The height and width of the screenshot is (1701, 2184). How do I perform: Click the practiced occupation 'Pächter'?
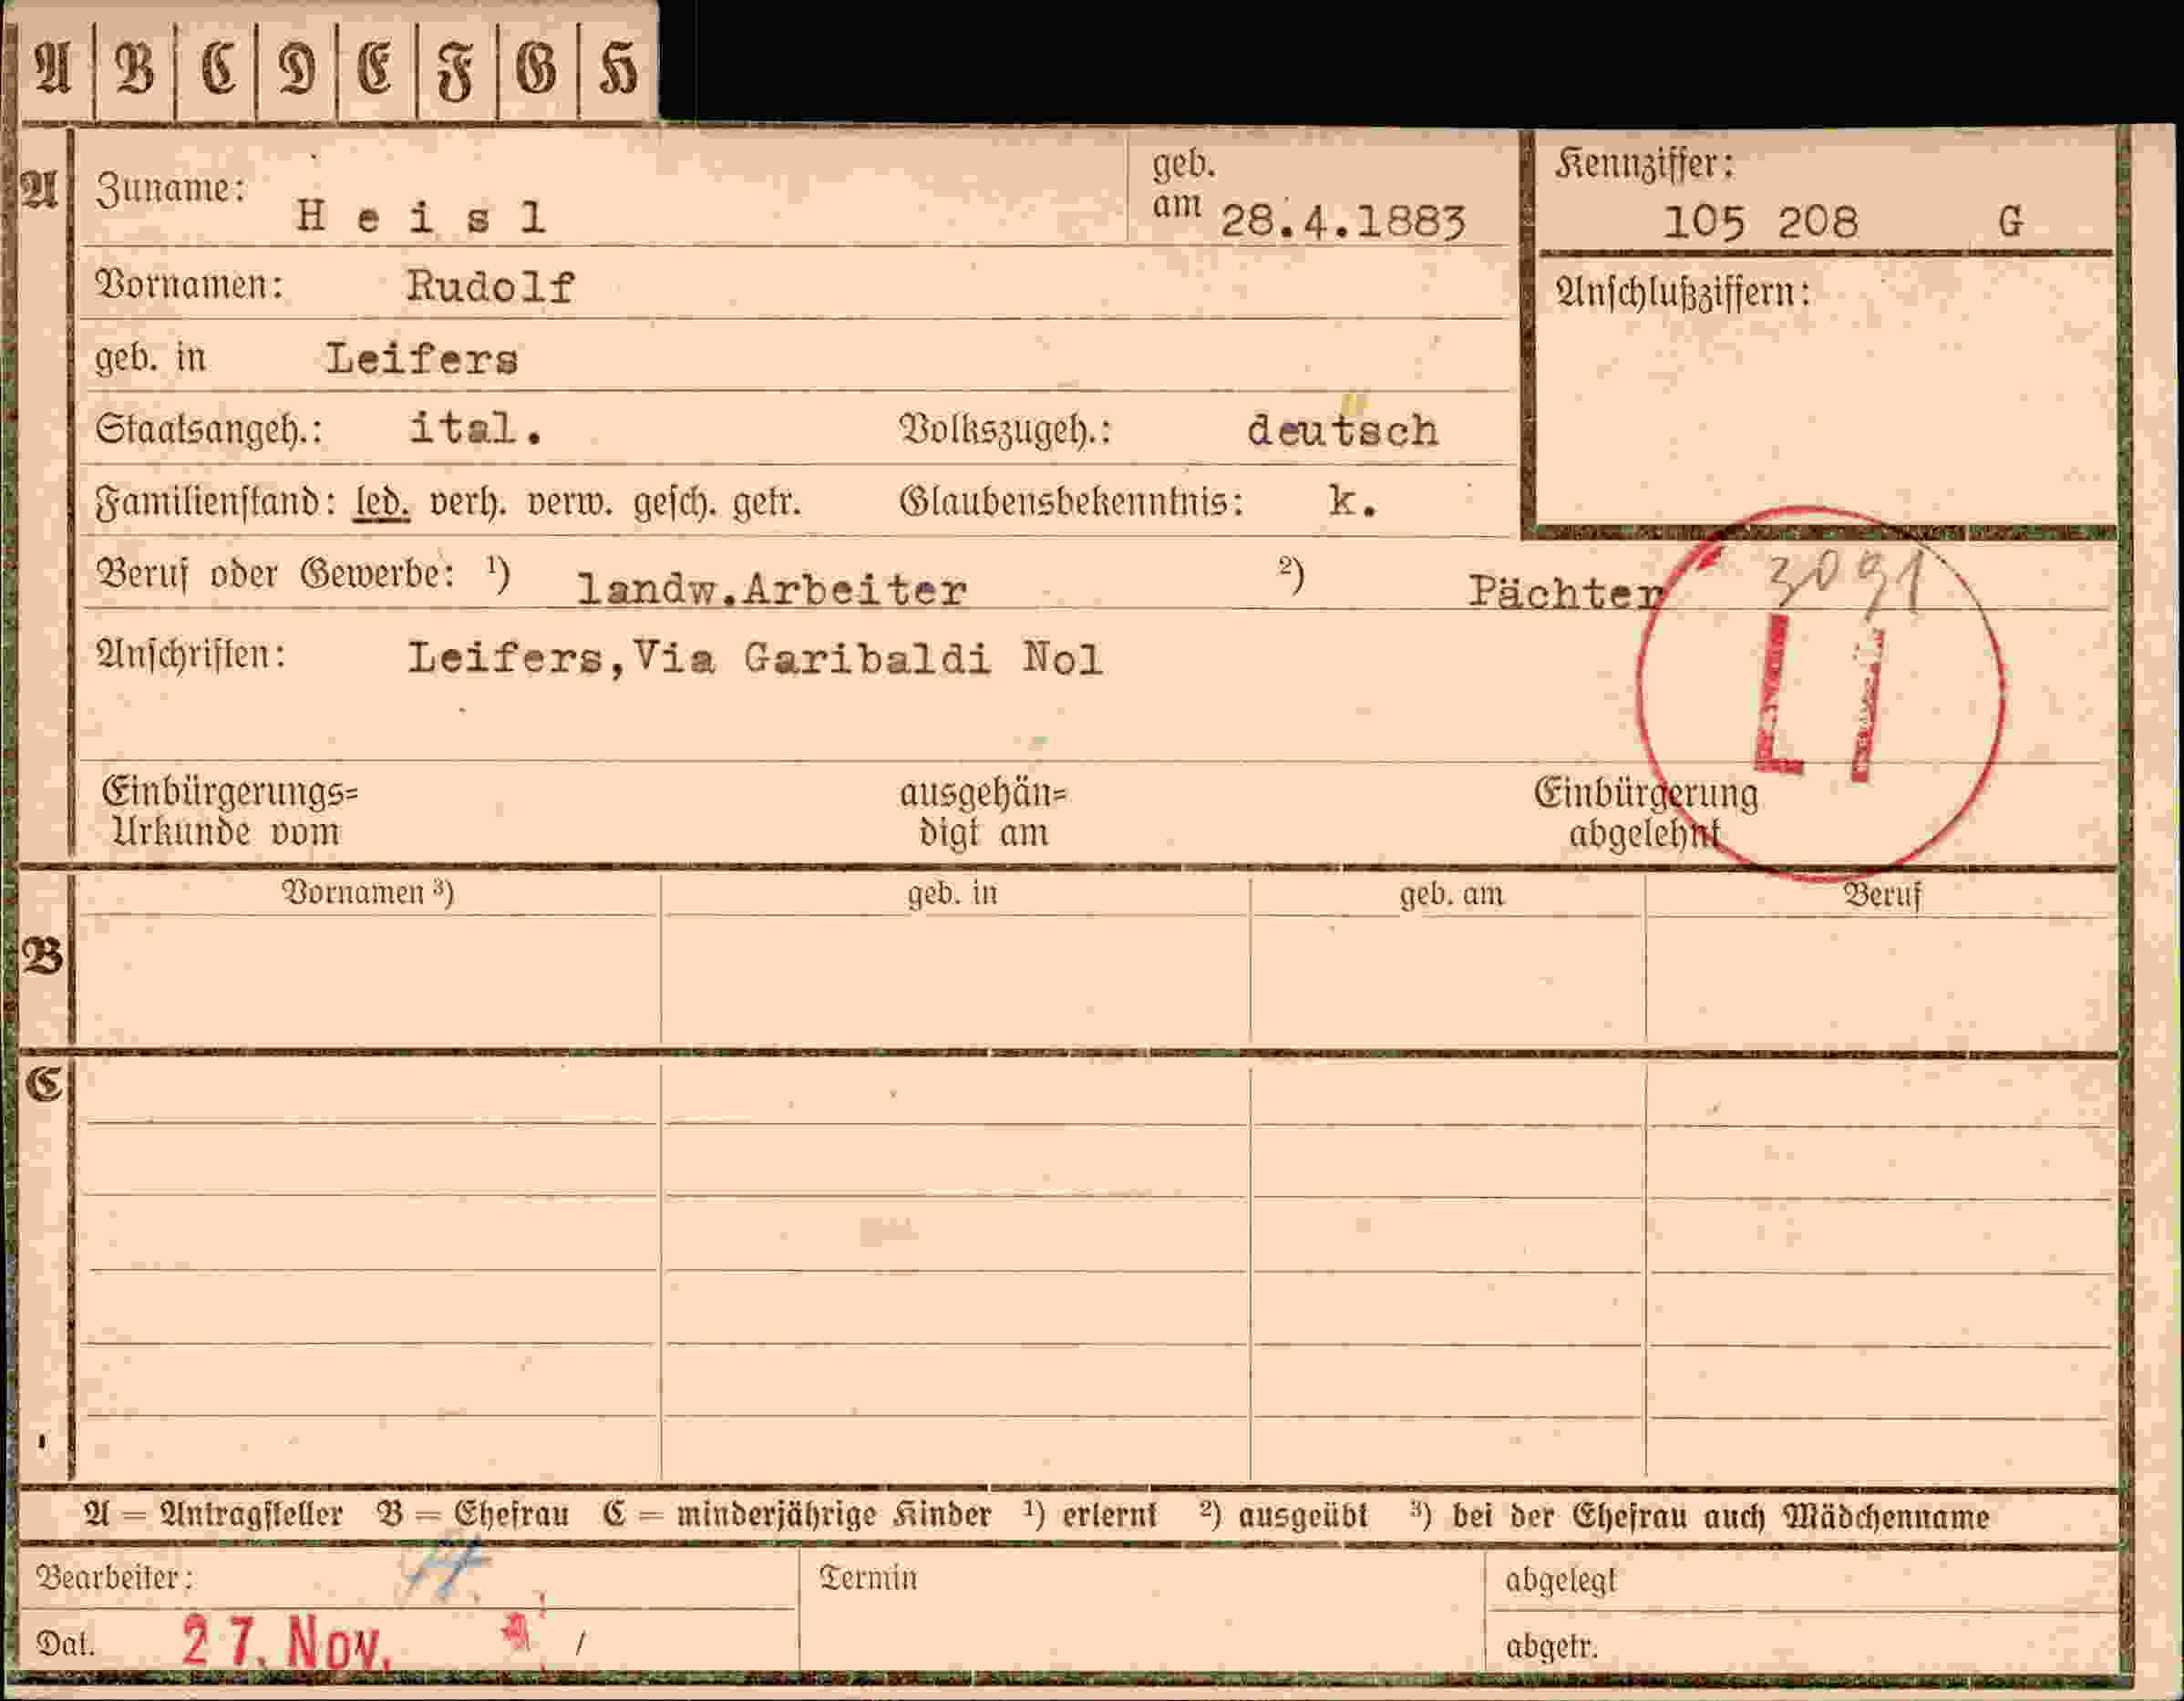[x=1566, y=592]
